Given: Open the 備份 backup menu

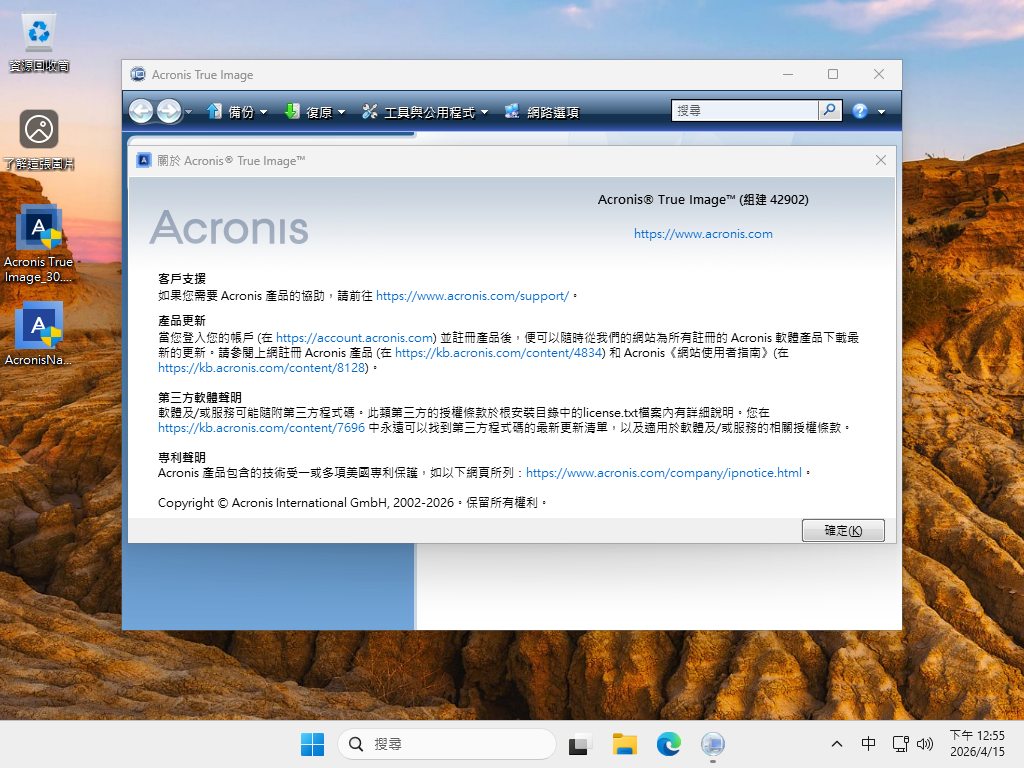Looking at the screenshot, I should 237,112.
